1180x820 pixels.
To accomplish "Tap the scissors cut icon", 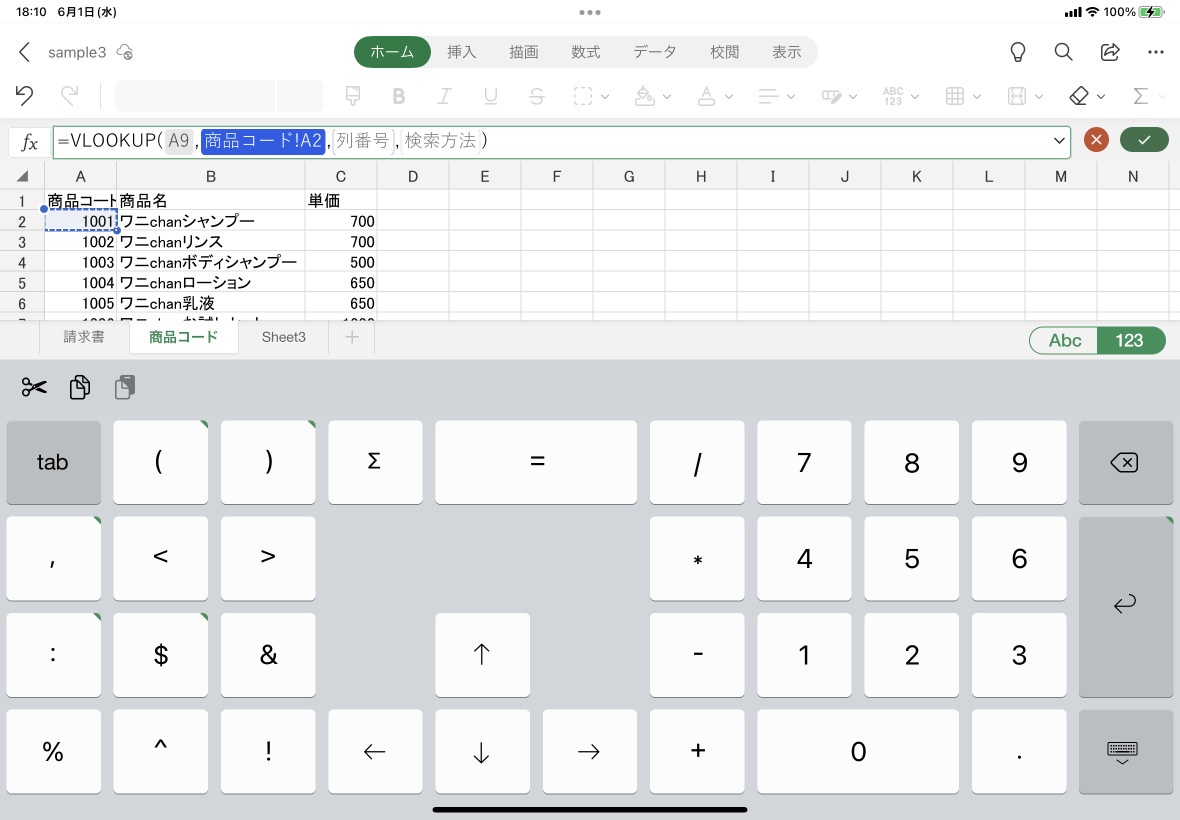I will pos(34,387).
